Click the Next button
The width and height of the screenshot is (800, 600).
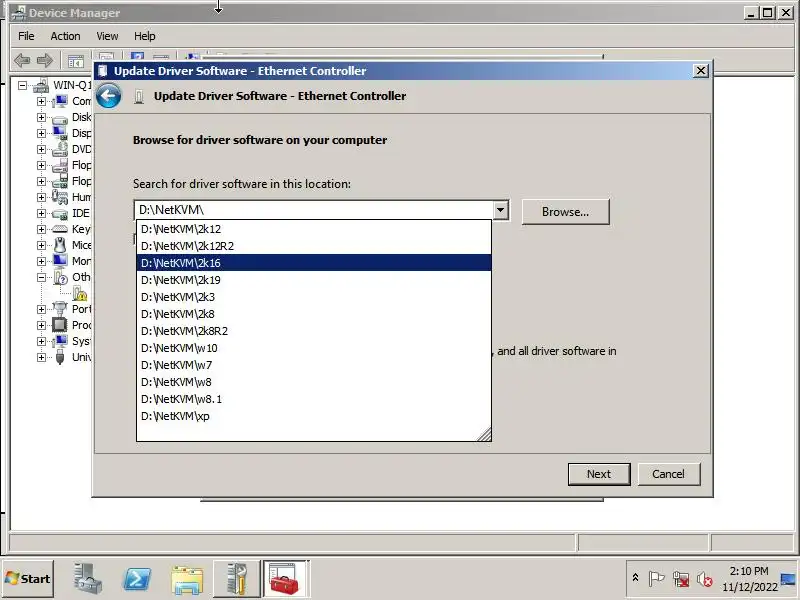599,474
